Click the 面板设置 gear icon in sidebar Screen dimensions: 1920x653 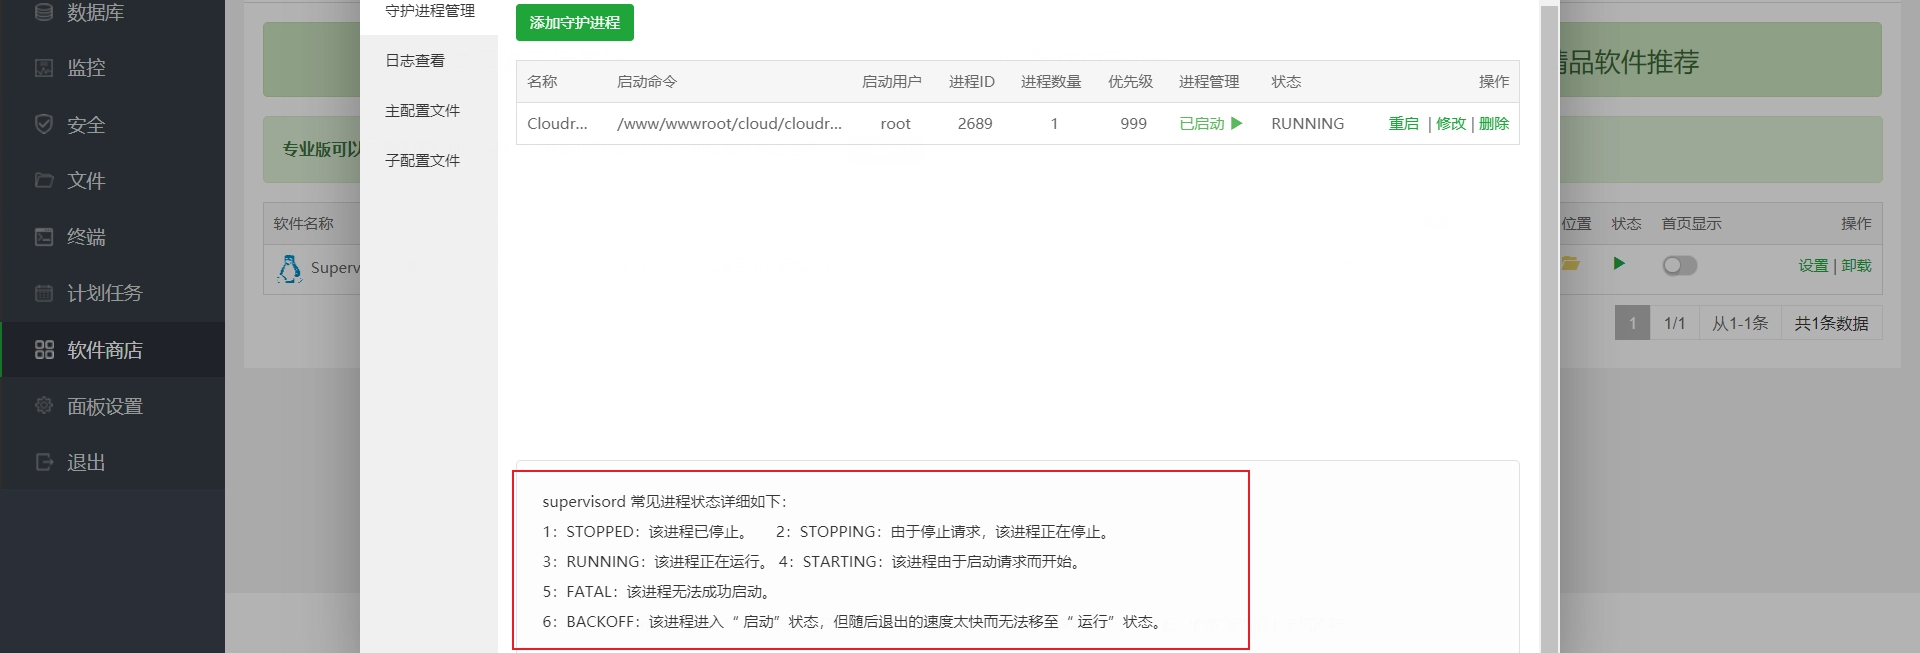[x=44, y=405]
